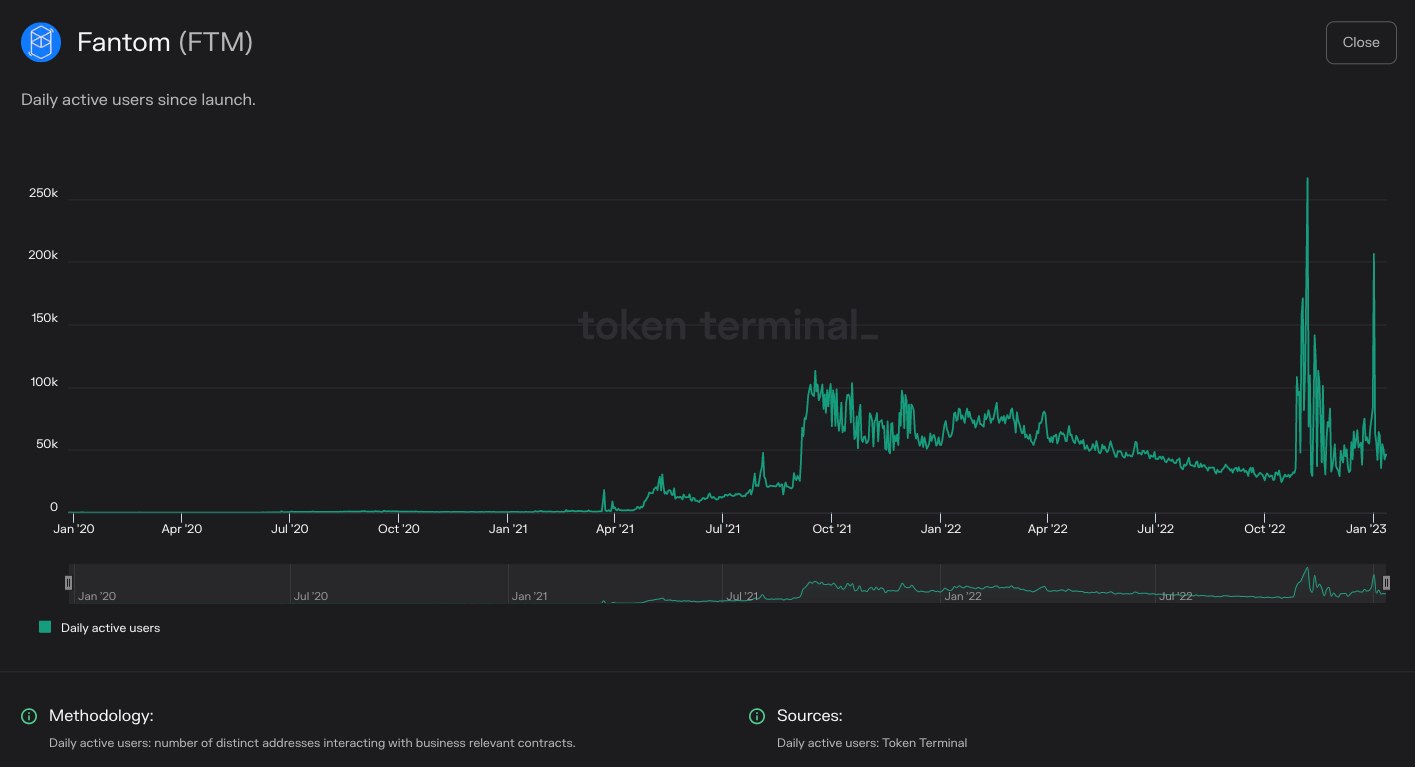The height and width of the screenshot is (767, 1415).
Task: Select the left brush handle on the minimap
Action: (x=68, y=582)
